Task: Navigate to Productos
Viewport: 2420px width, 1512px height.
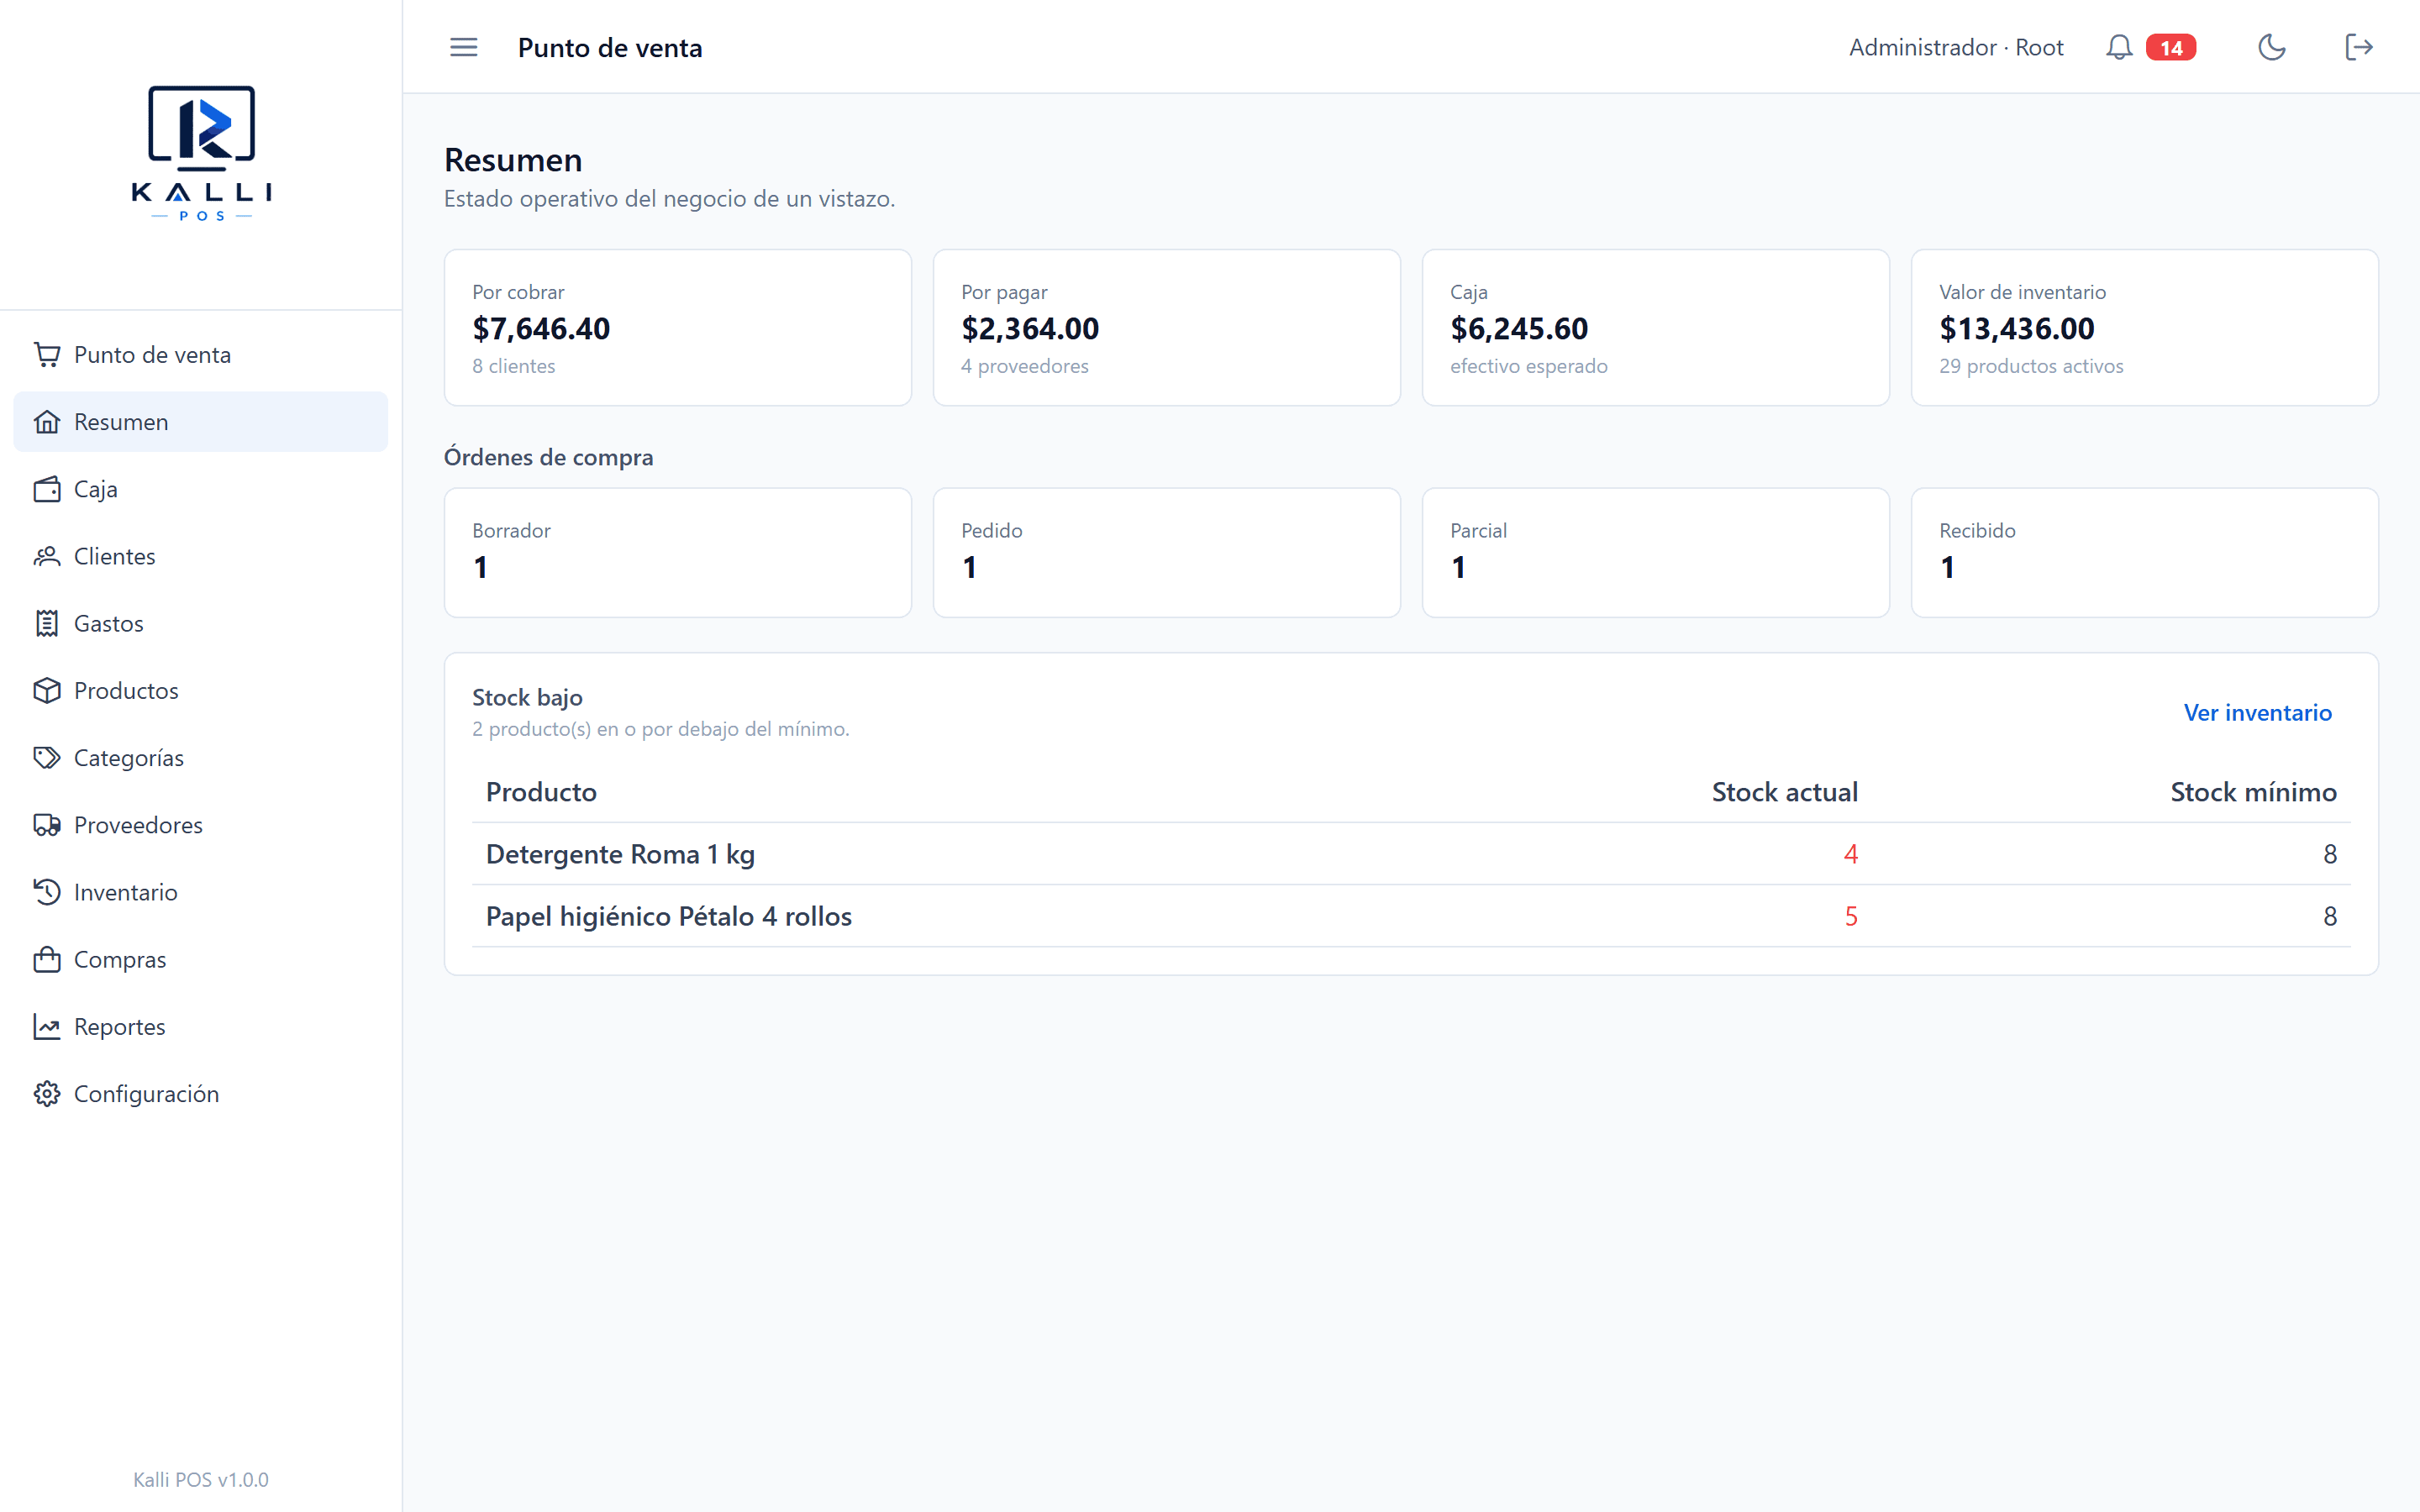Action: (201, 690)
